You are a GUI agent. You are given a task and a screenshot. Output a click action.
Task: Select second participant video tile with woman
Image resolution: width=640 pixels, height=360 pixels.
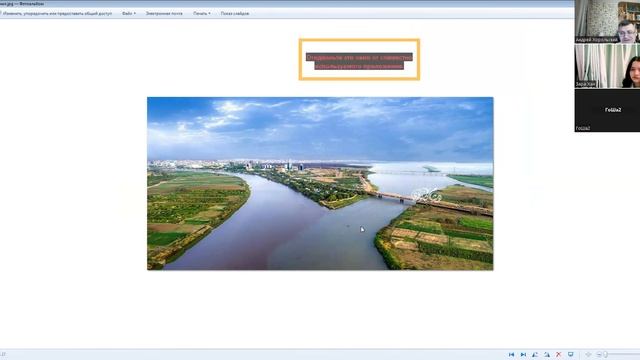click(607, 66)
